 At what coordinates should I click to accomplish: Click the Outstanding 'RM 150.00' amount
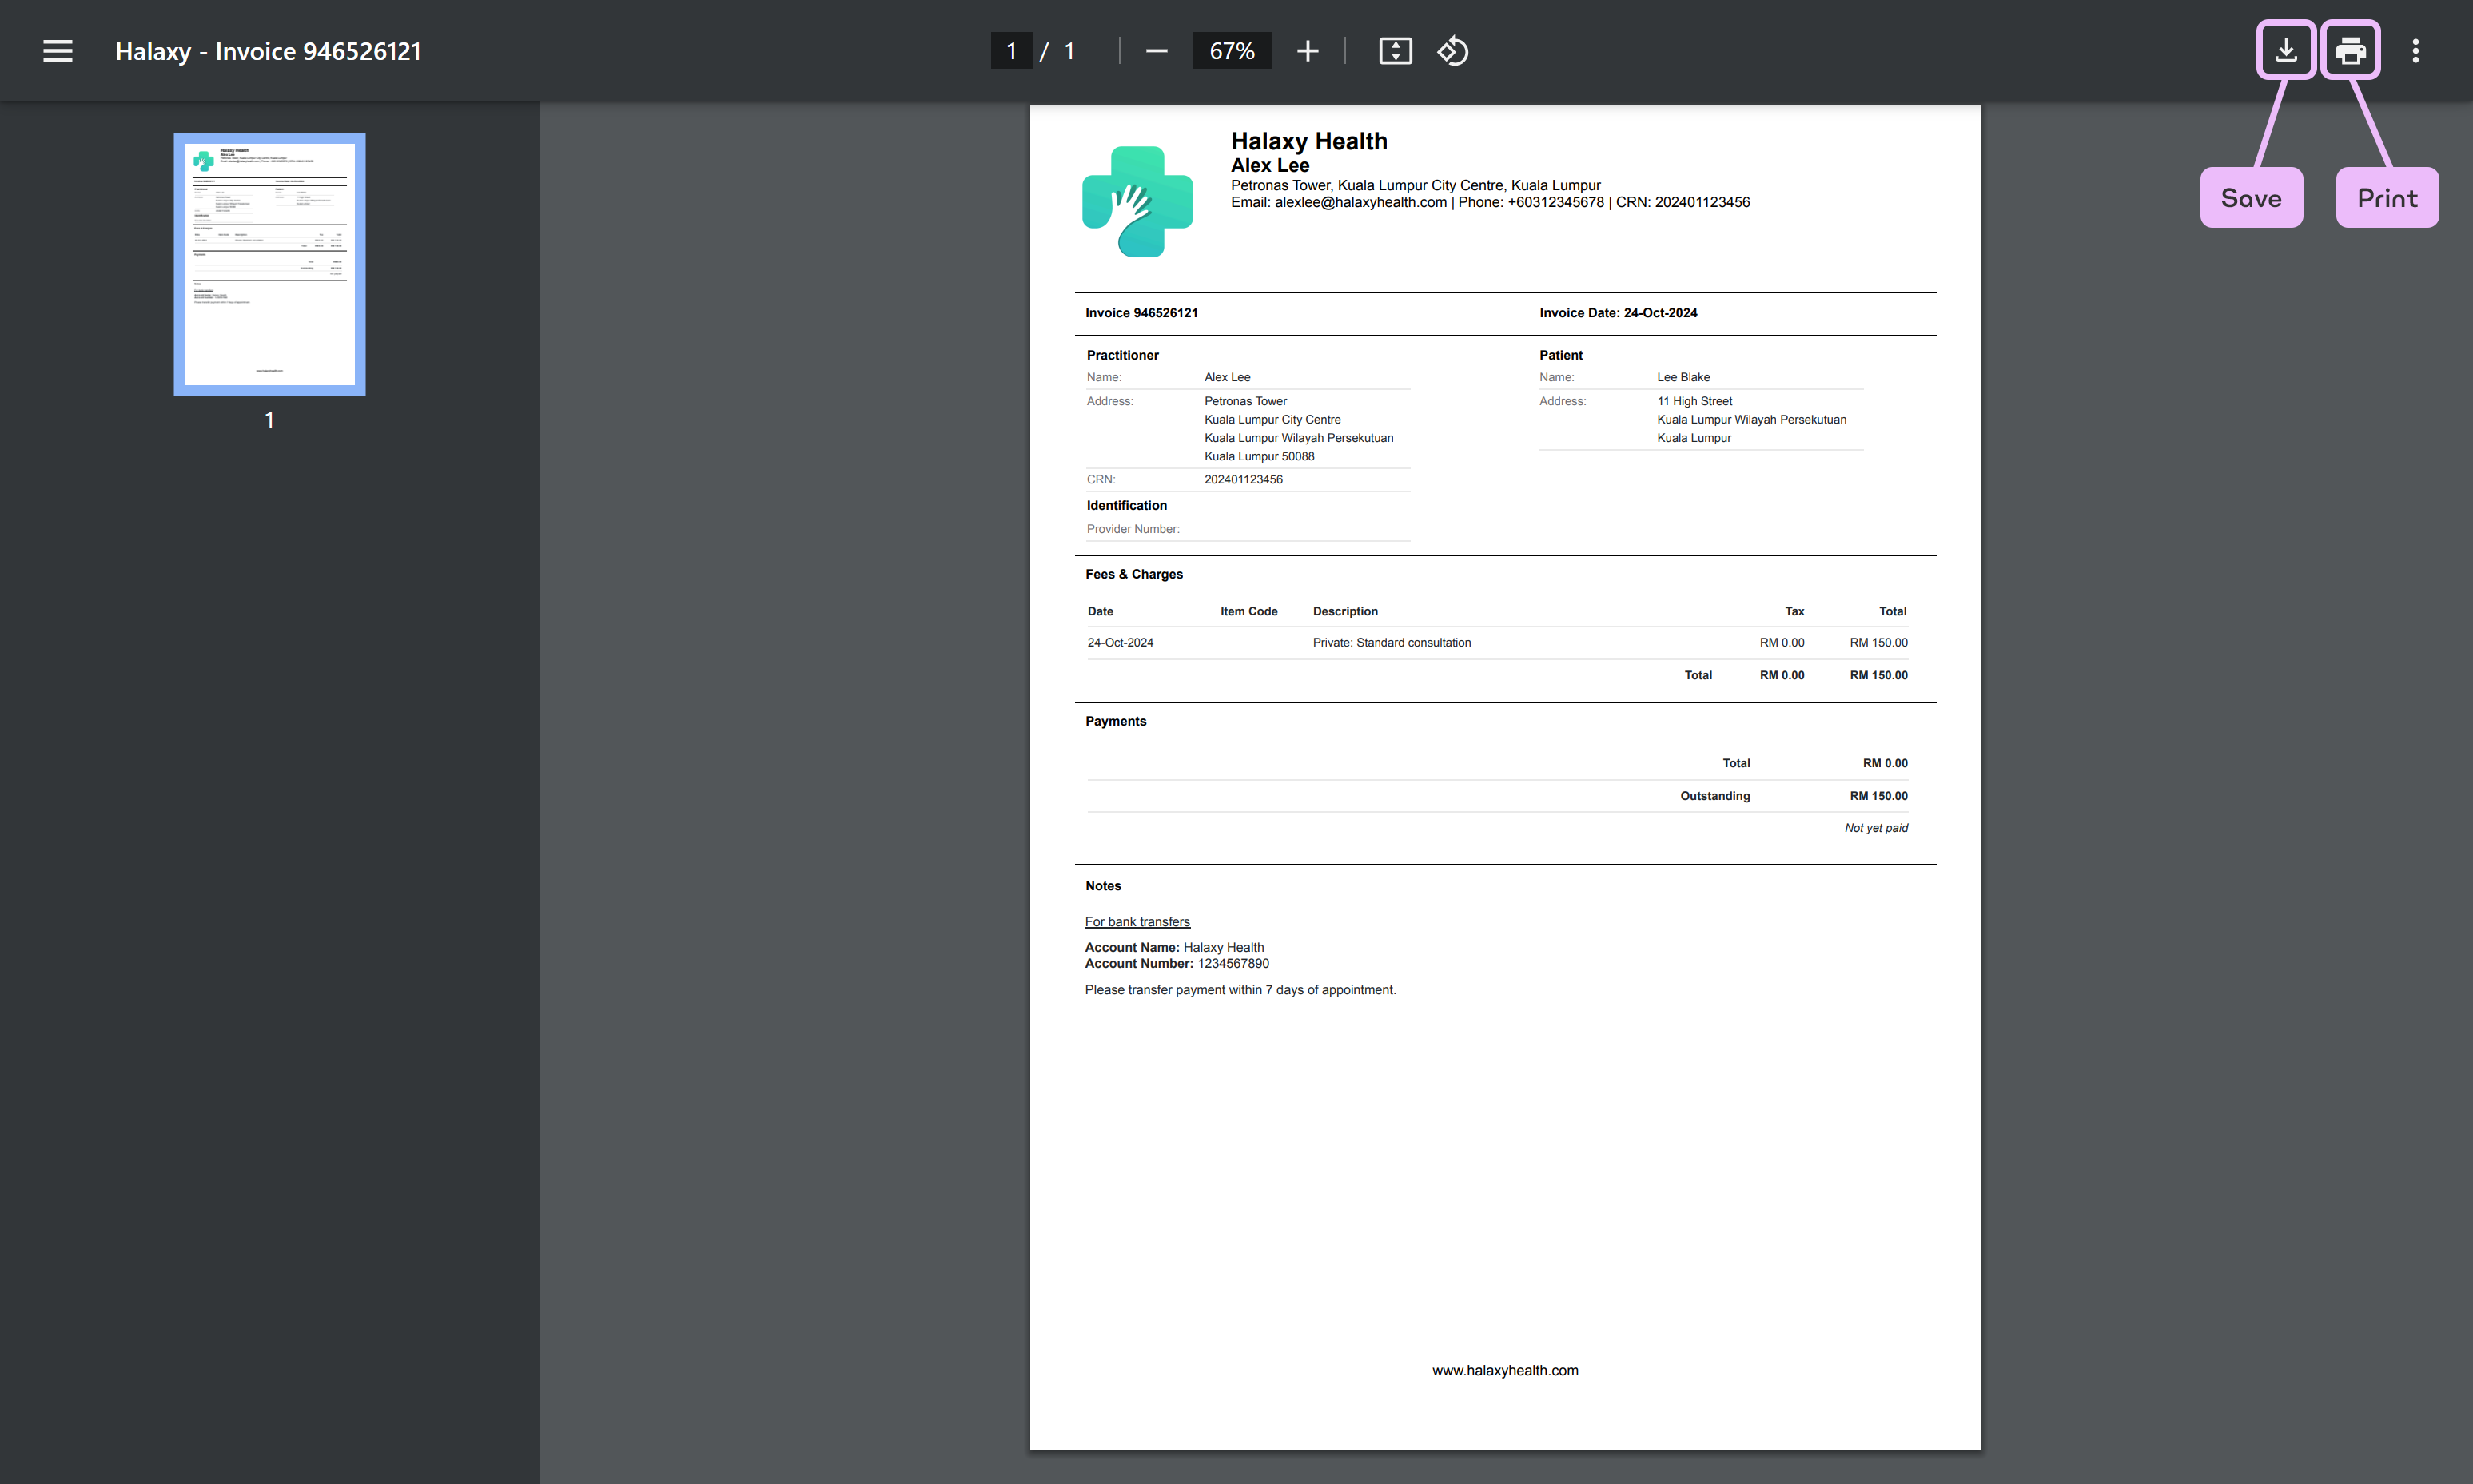[x=1878, y=796]
